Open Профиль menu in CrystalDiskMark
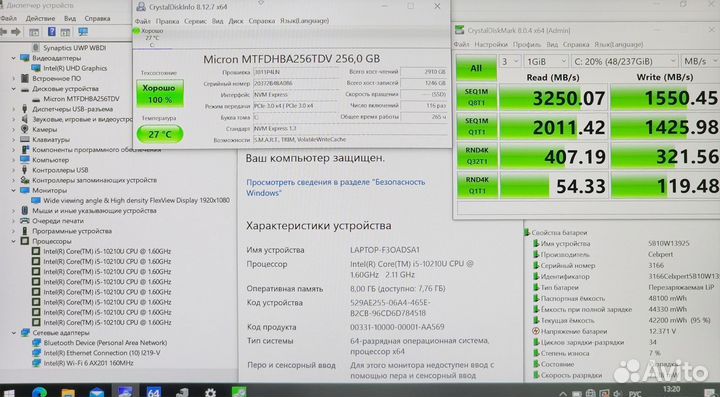Viewport: 720px width, 397px height. coord(527,45)
